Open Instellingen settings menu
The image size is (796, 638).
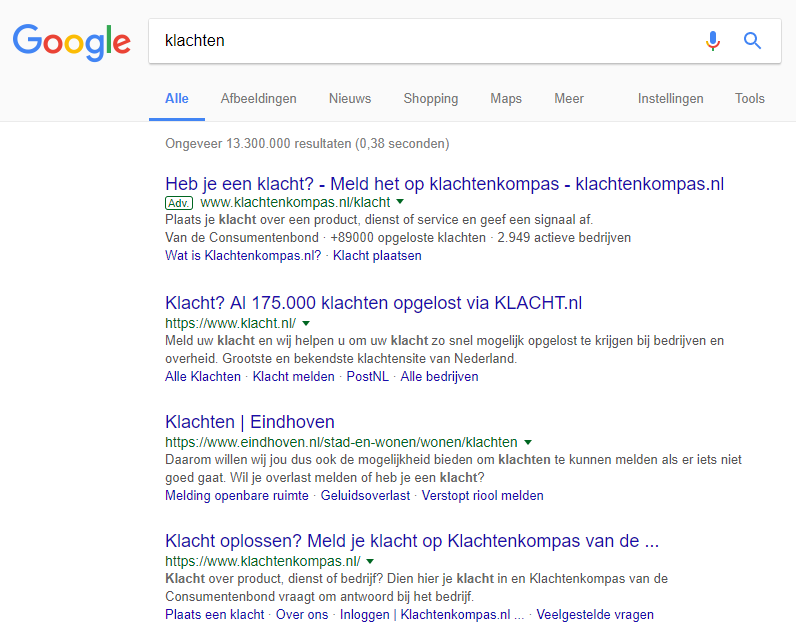click(x=670, y=99)
